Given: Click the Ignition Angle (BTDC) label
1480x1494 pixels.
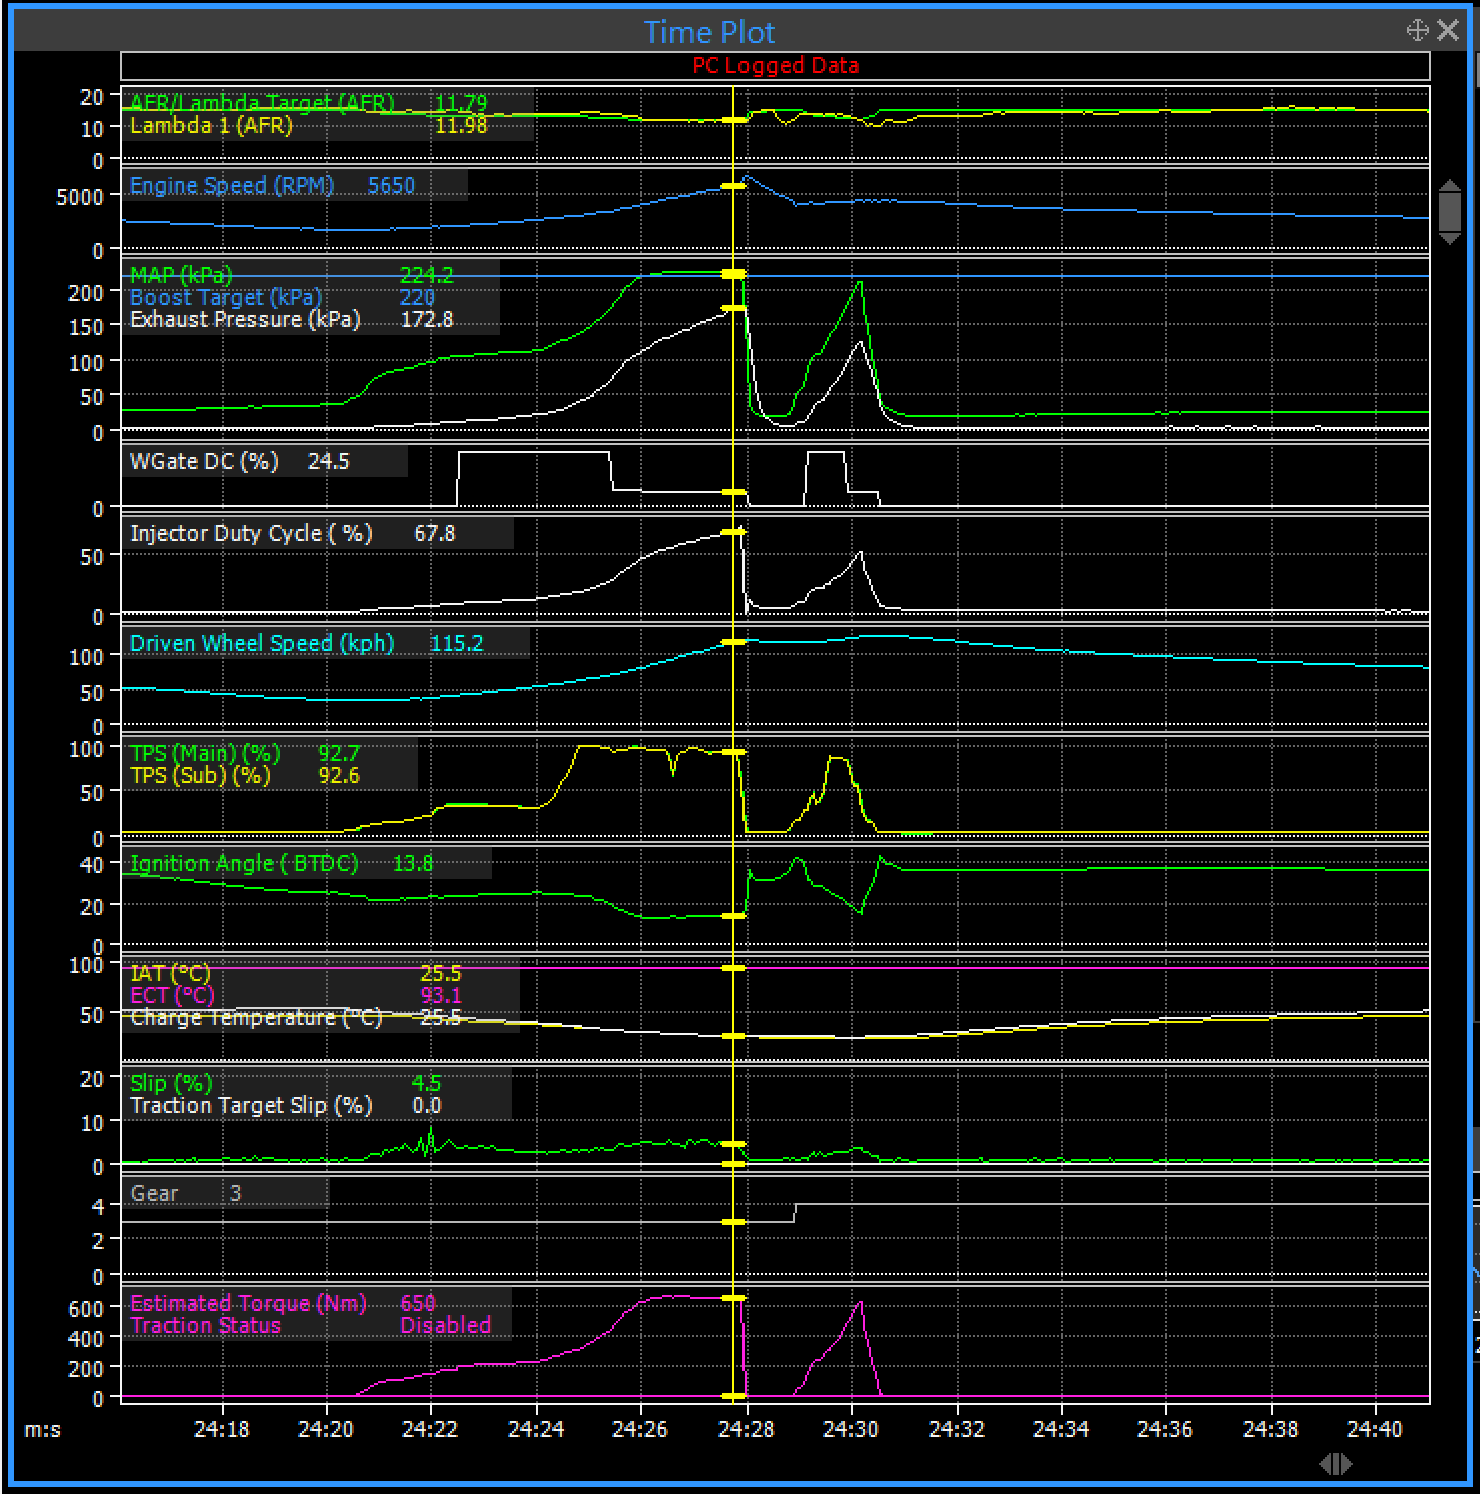Looking at the screenshot, I should coord(244,863).
